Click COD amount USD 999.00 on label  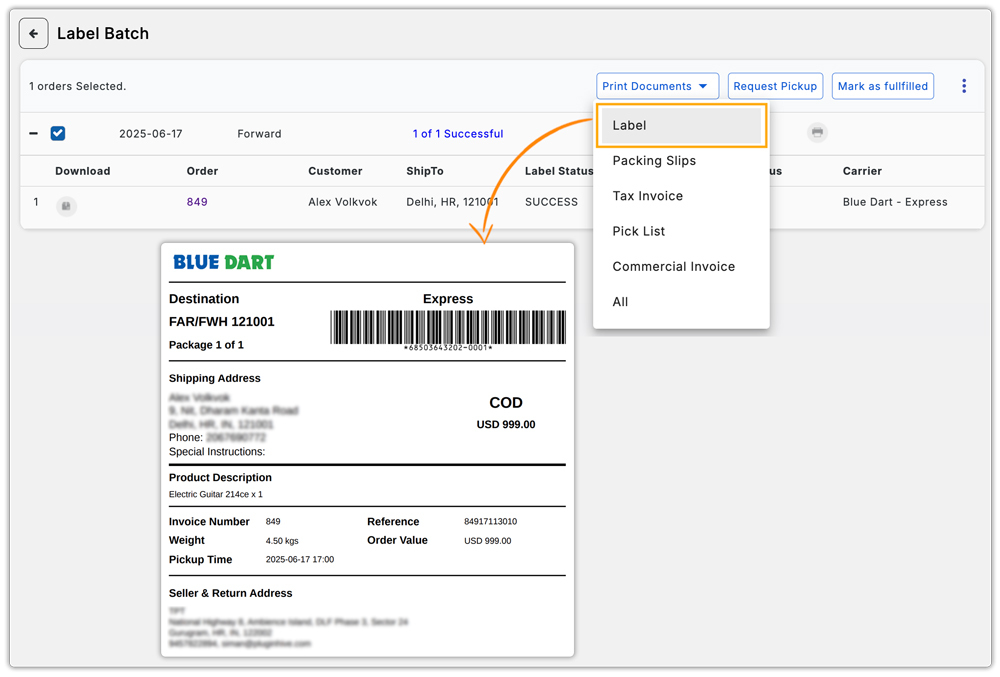click(506, 425)
